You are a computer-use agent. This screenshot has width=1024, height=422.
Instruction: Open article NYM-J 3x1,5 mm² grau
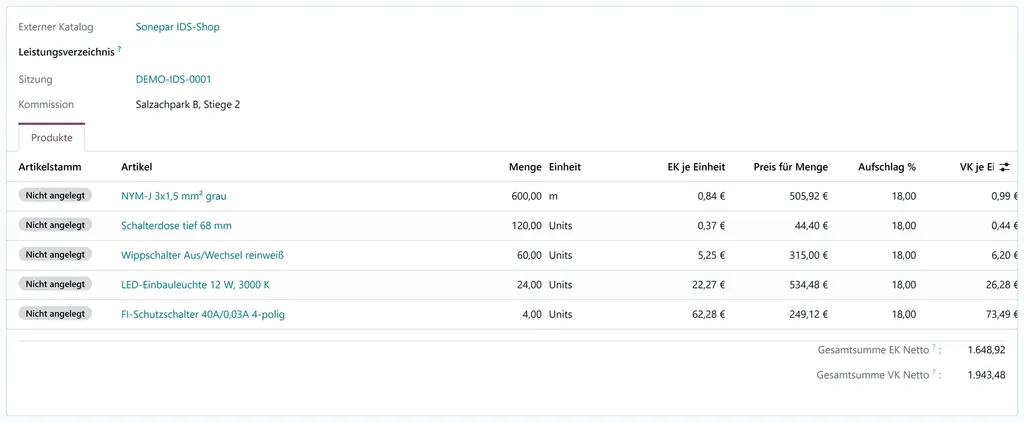pyautogui.click(x=174, y=195)
